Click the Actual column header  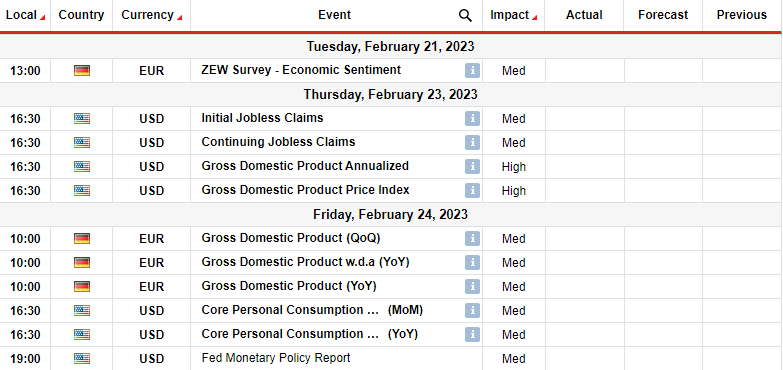[x=584, y=15]
